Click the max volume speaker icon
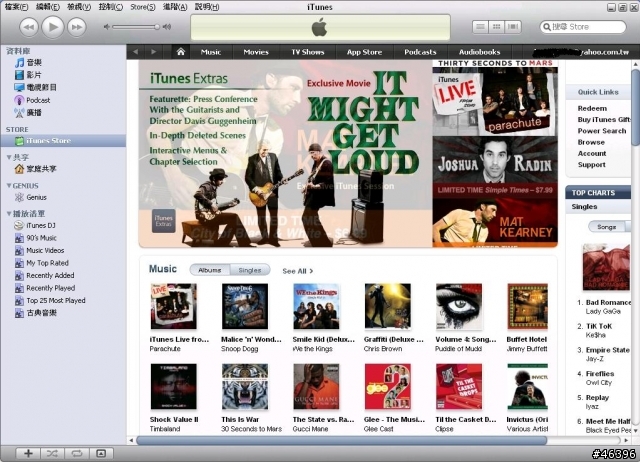This screenshot has height=462, width=640. point(167,27)
